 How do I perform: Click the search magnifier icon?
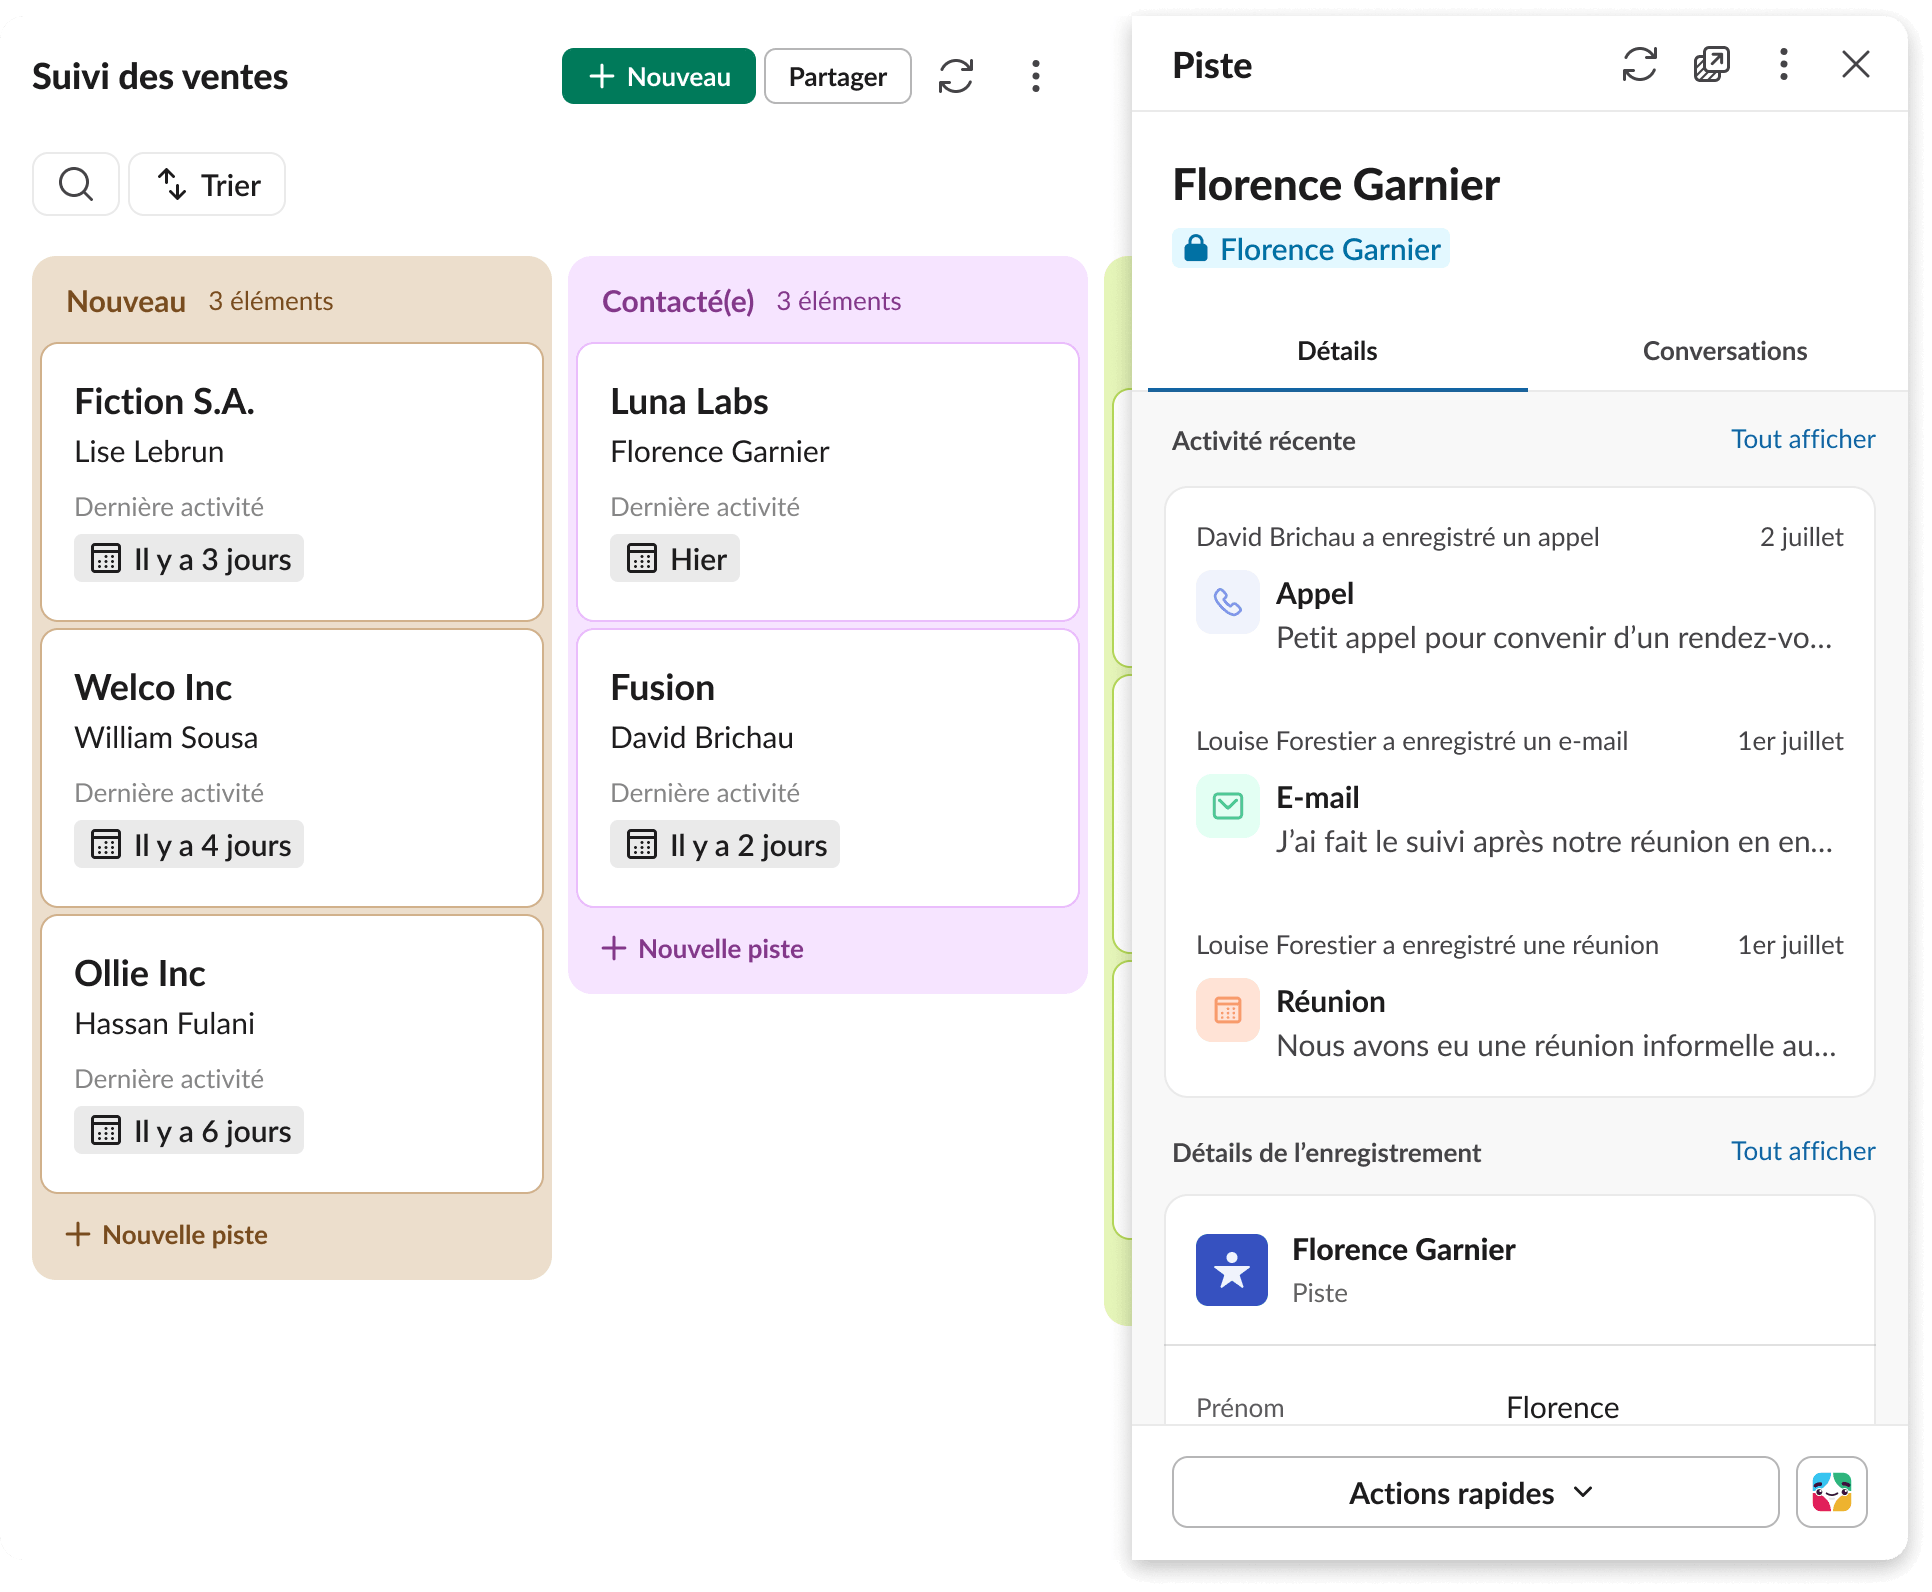coord(76,184)
